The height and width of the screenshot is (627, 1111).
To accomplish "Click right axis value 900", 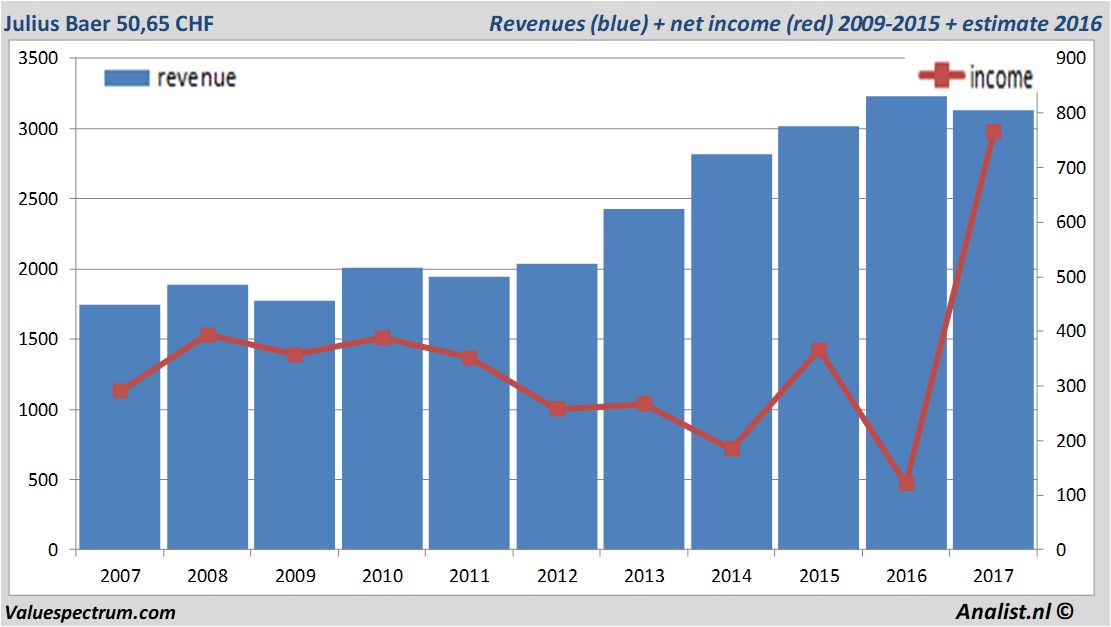I will click(1071, 59).
